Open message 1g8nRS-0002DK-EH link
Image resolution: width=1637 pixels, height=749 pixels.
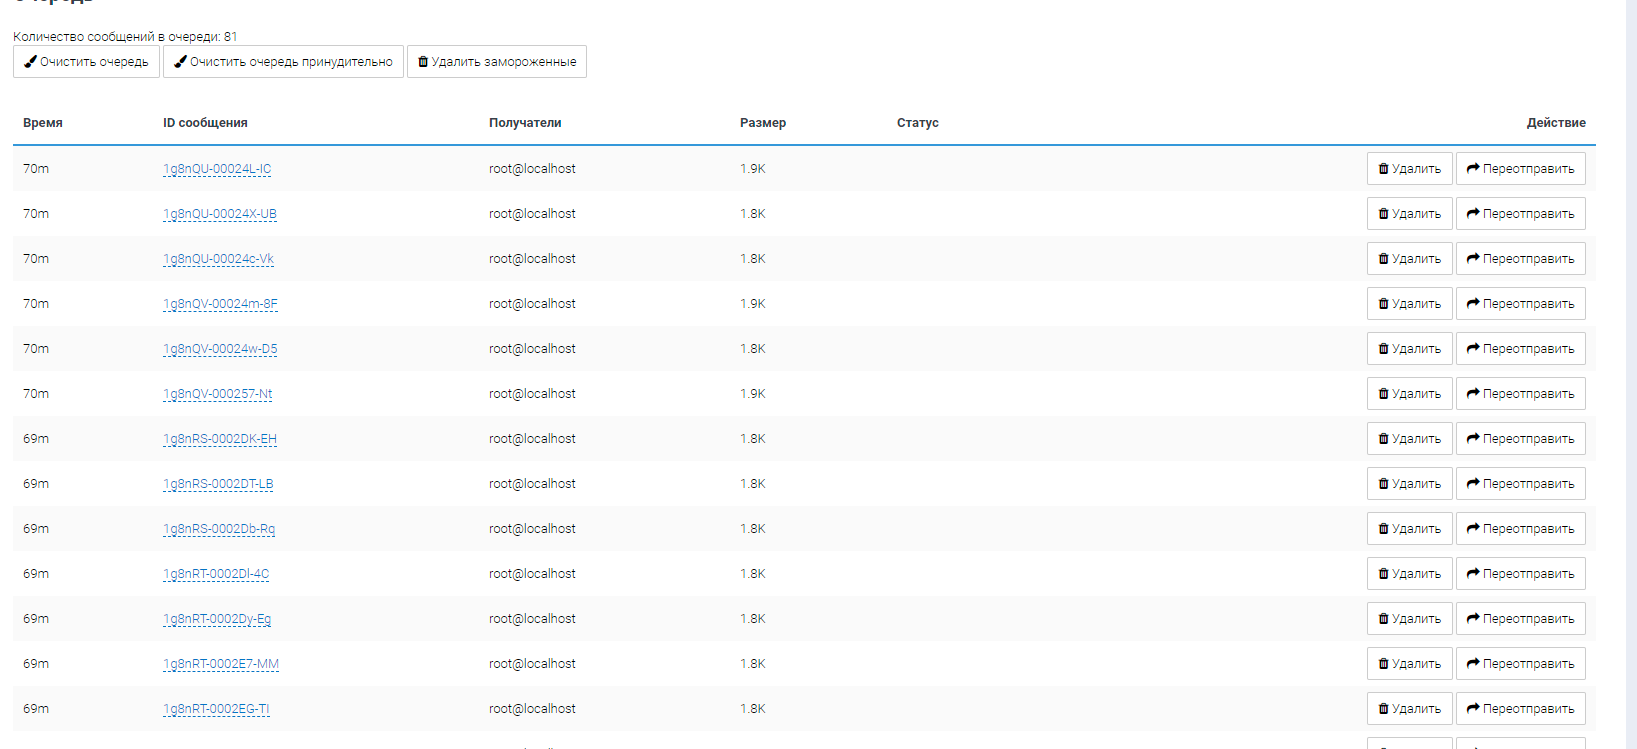220,439
